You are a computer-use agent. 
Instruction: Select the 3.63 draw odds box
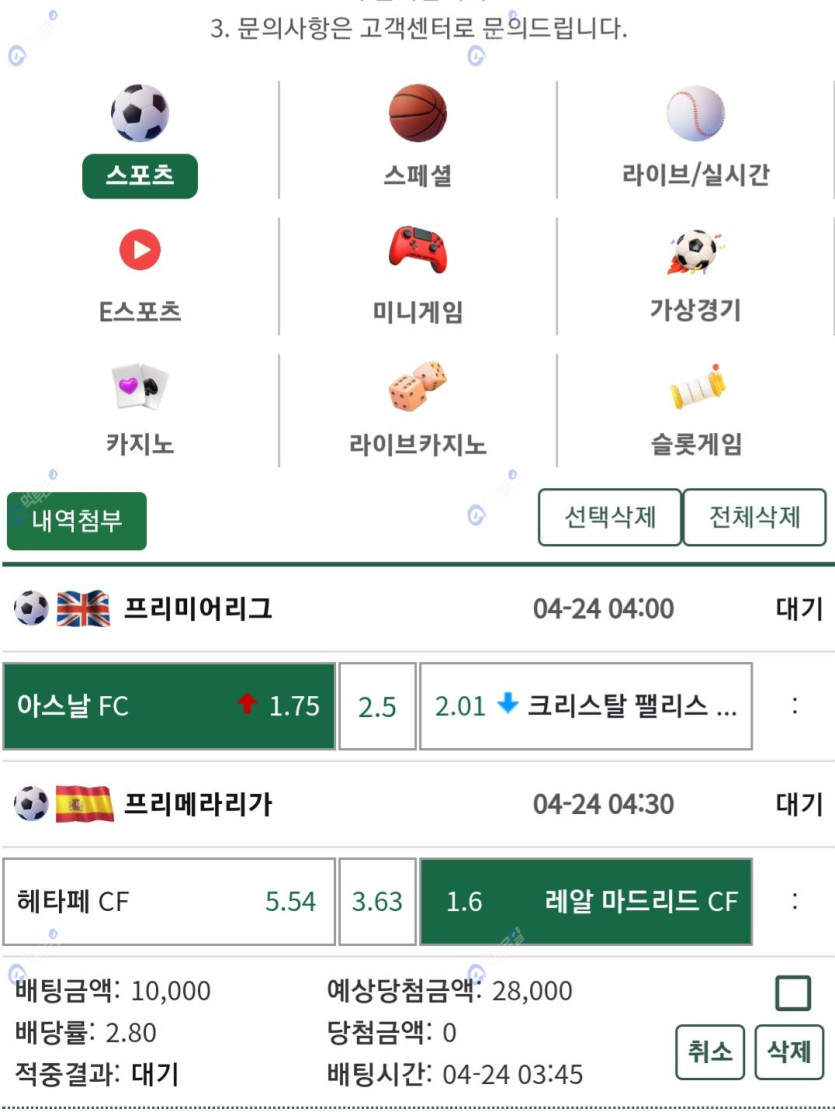[377, 902]
